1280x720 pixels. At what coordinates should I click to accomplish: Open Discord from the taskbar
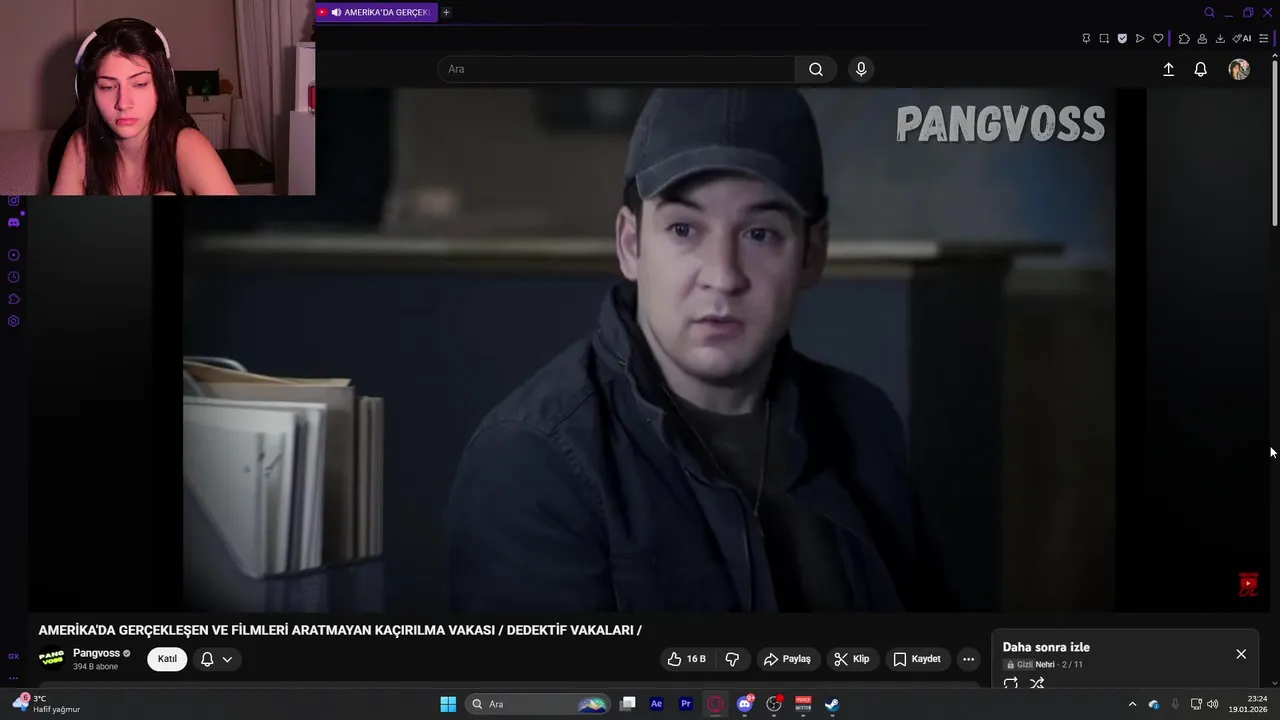745,704
